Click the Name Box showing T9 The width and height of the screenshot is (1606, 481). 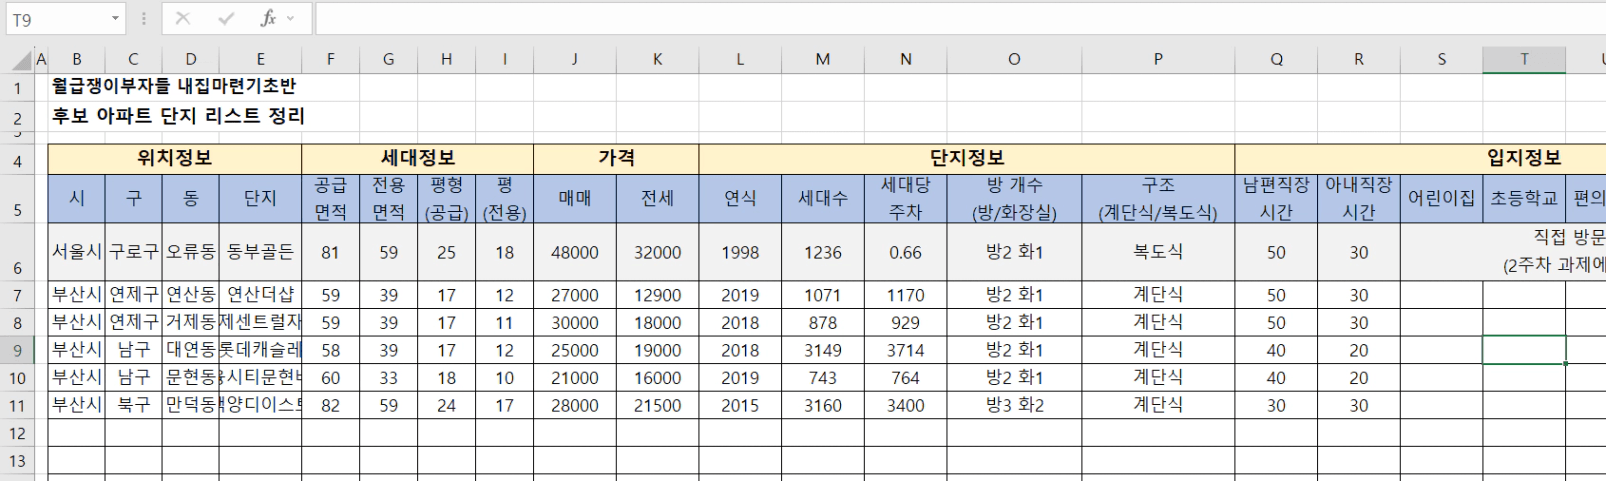[x=56, y=19]
